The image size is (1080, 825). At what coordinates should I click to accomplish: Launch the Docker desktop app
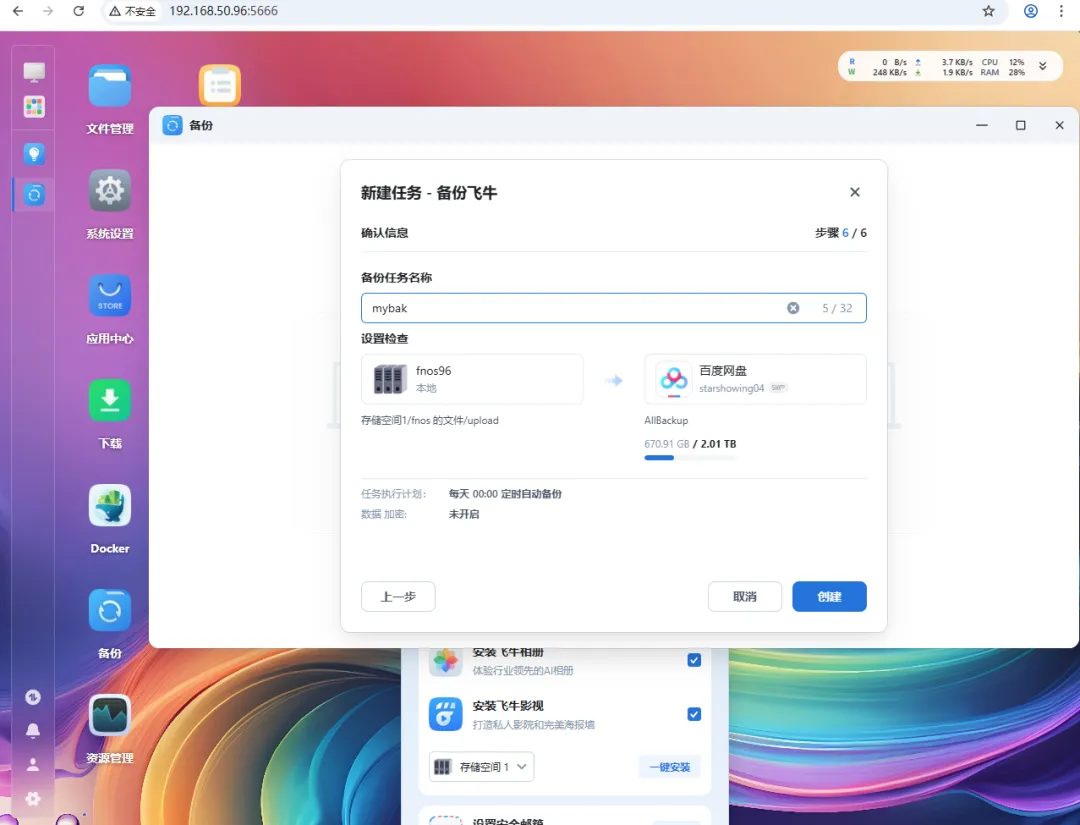coord(110,505)
